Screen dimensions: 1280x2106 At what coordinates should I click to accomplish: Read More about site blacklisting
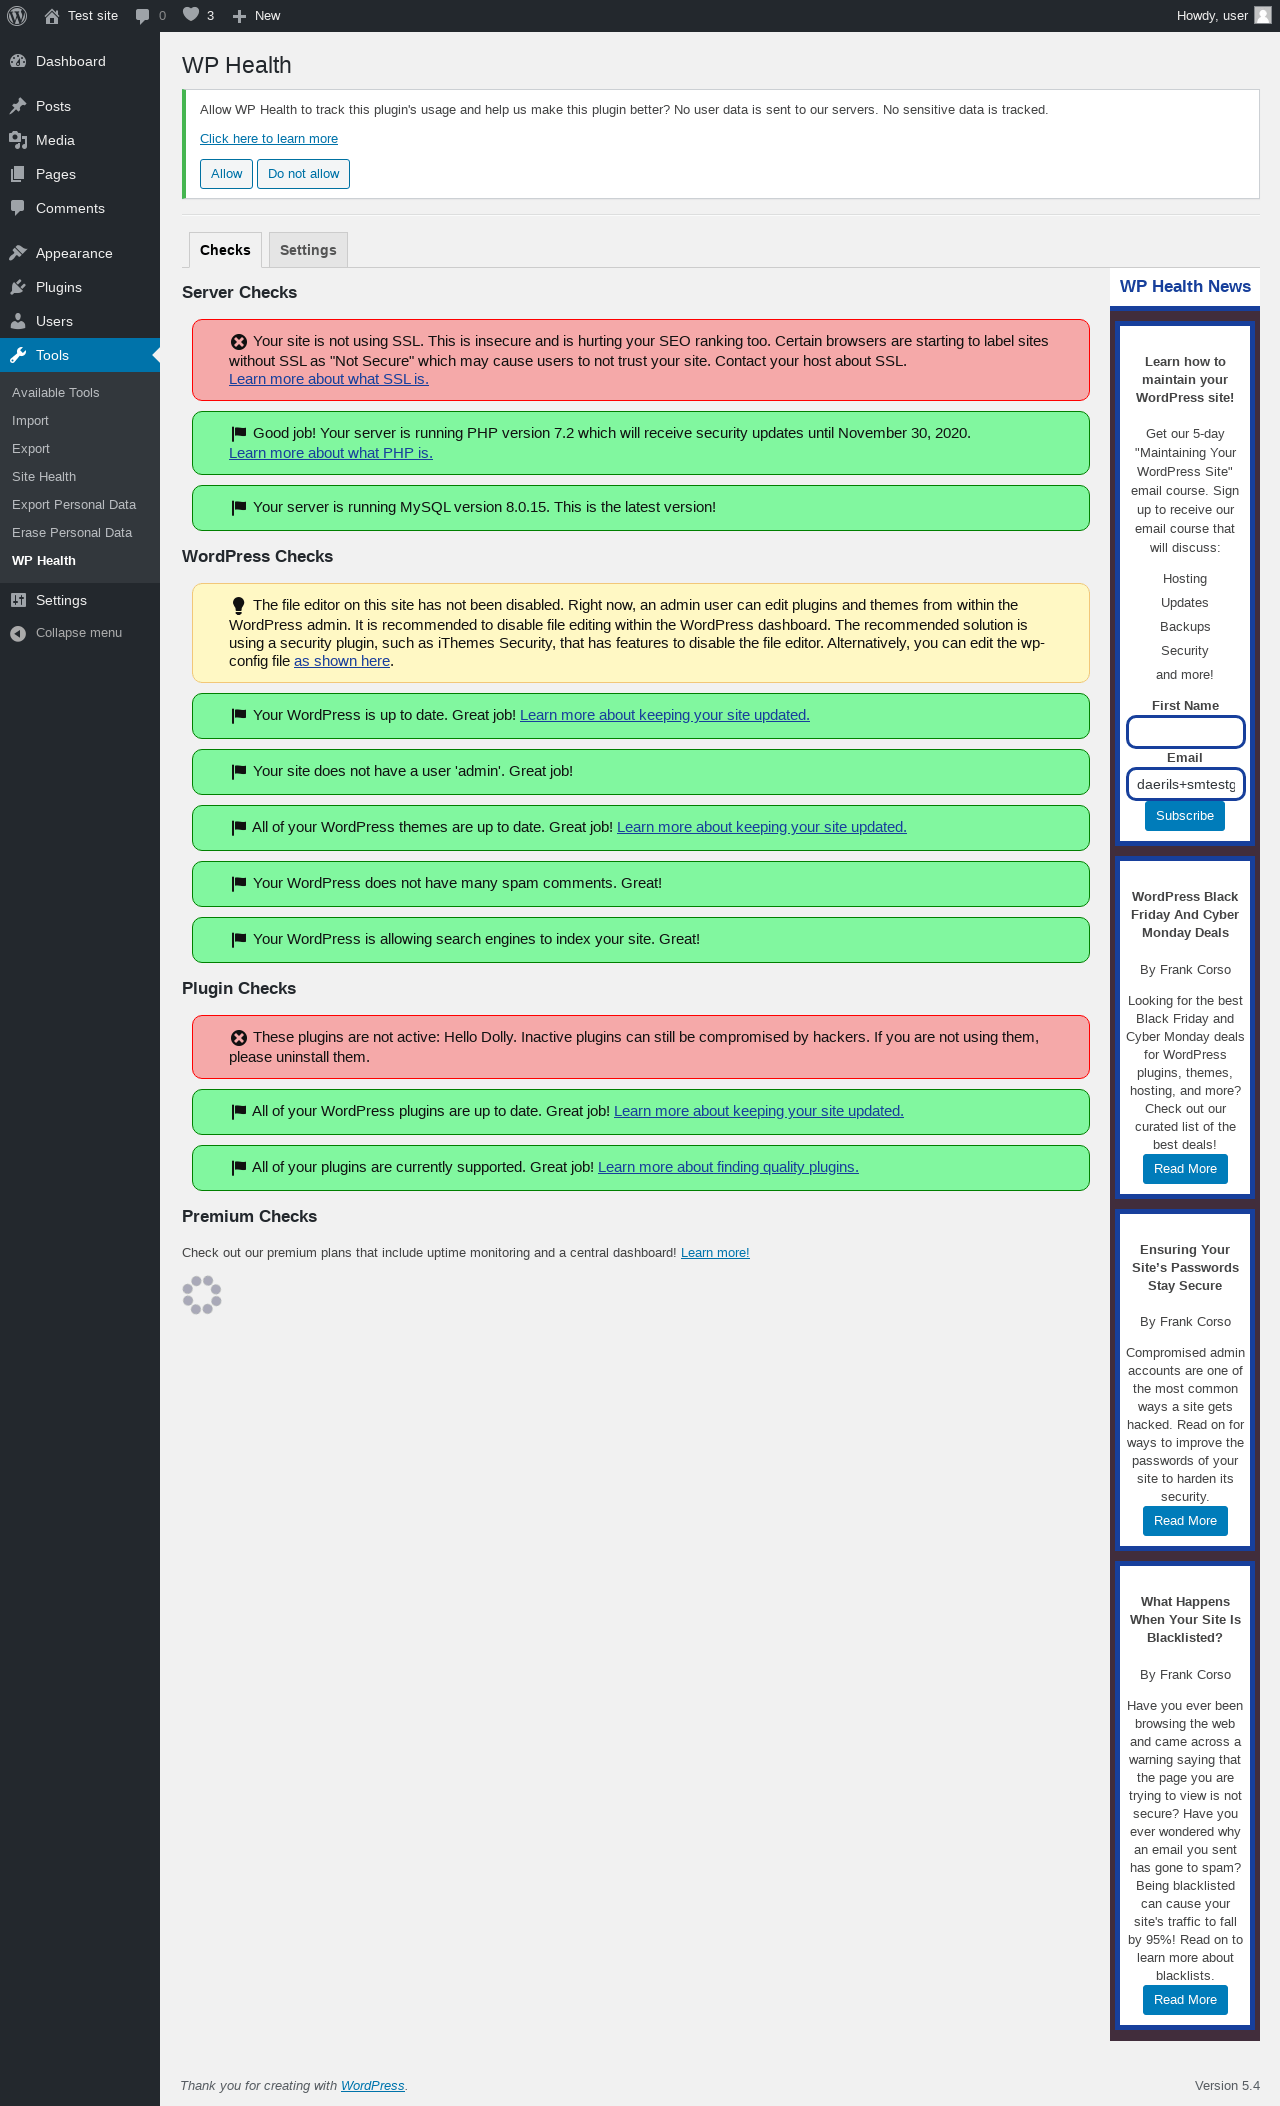1185,2000
